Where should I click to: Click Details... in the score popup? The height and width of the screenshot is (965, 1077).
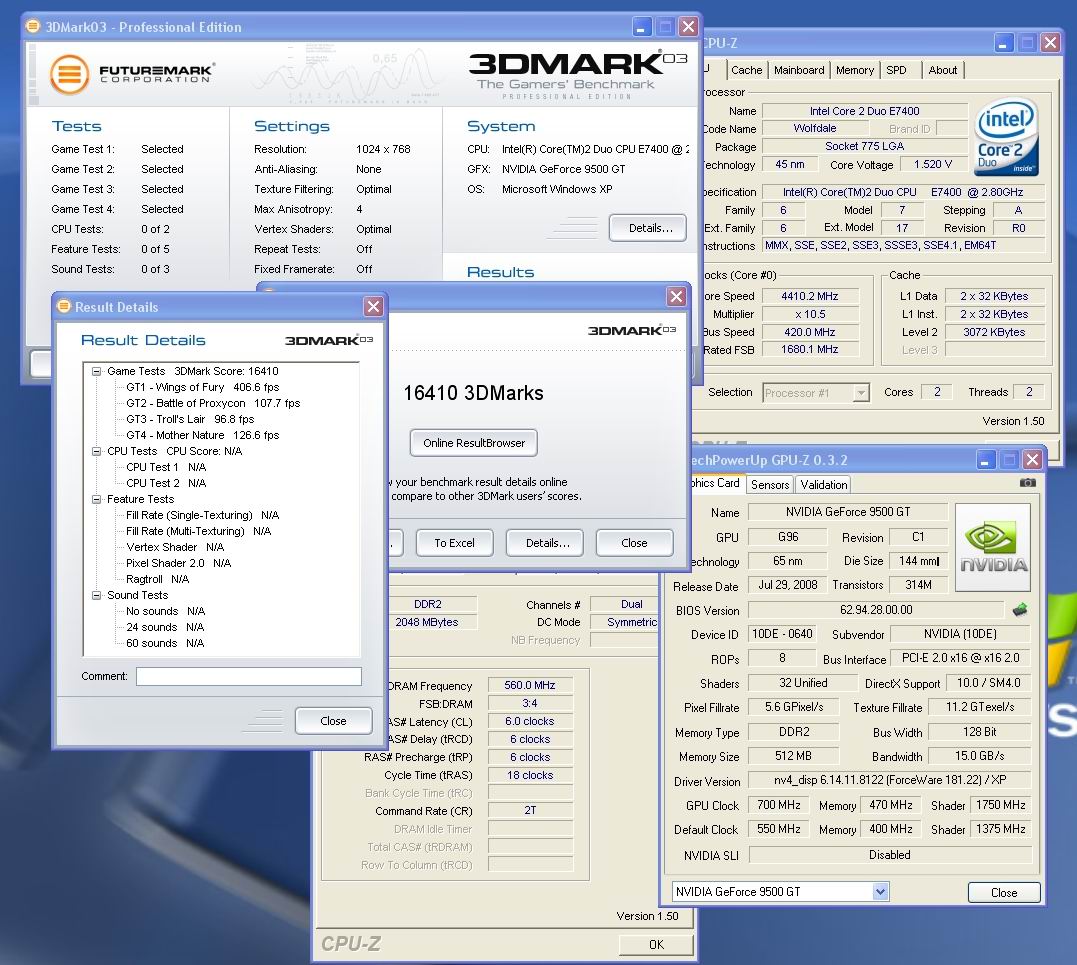tap(547, 543)
